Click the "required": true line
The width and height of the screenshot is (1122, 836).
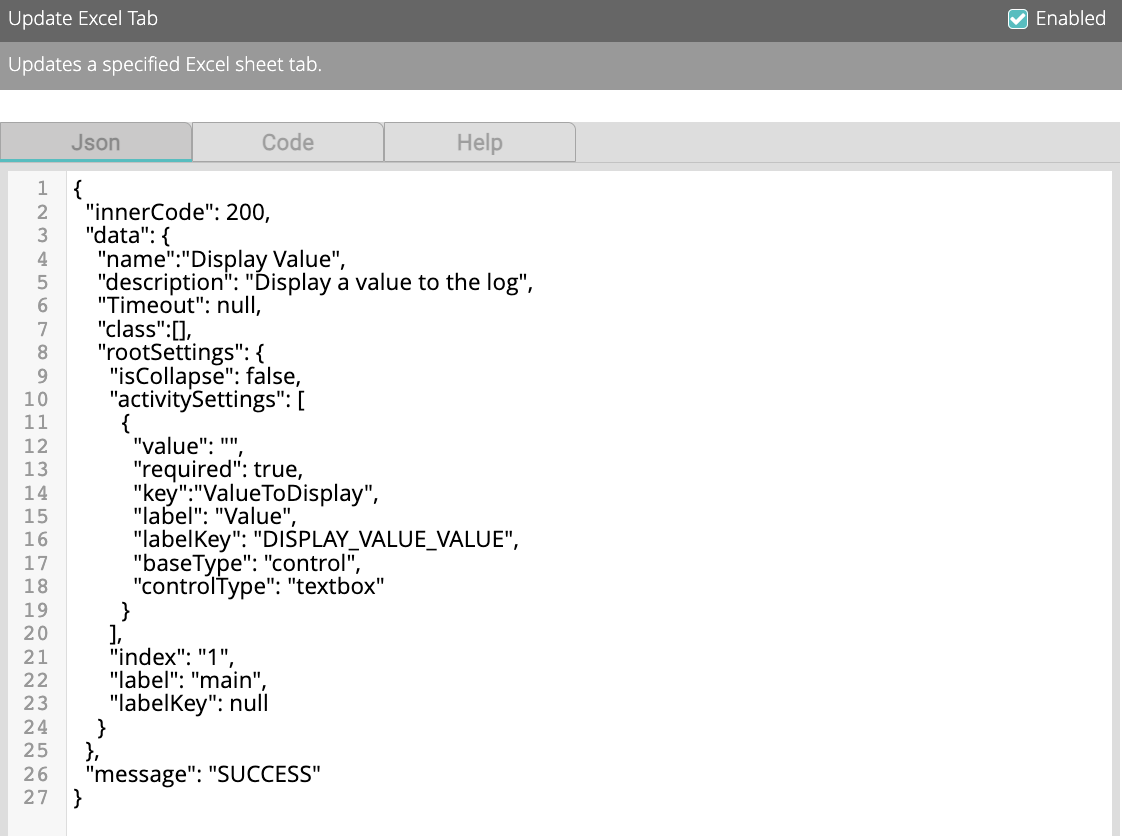217,469
